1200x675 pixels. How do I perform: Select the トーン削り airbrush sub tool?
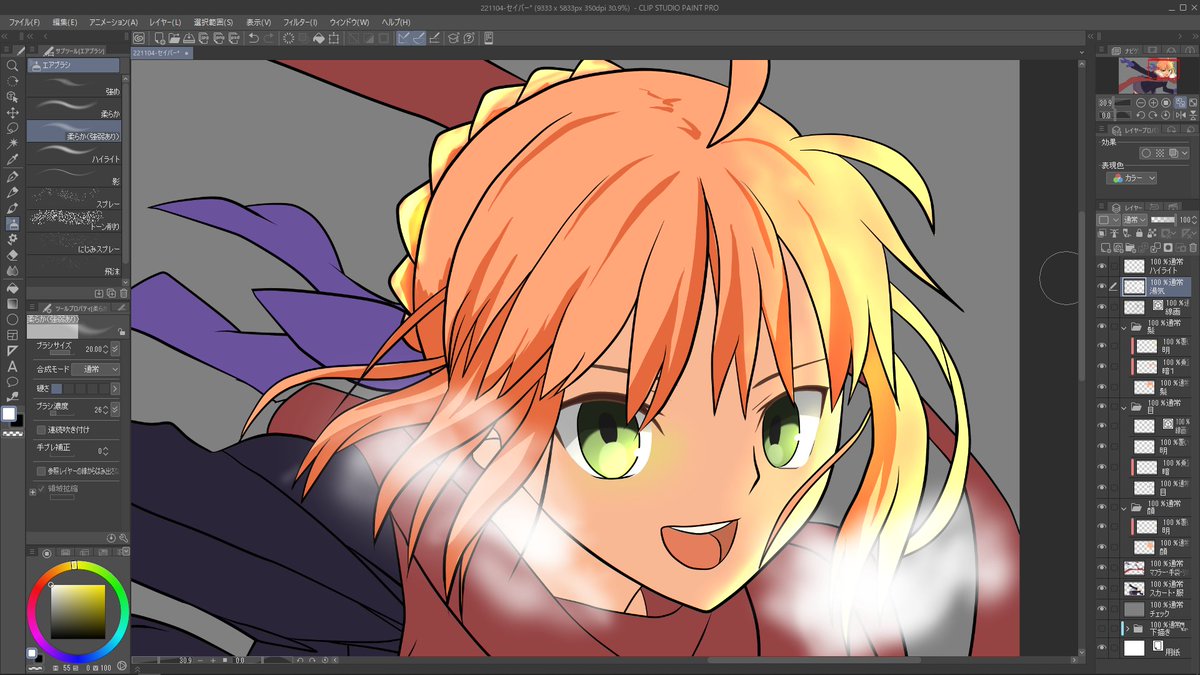pyautogui.click(x=75, y=220)
